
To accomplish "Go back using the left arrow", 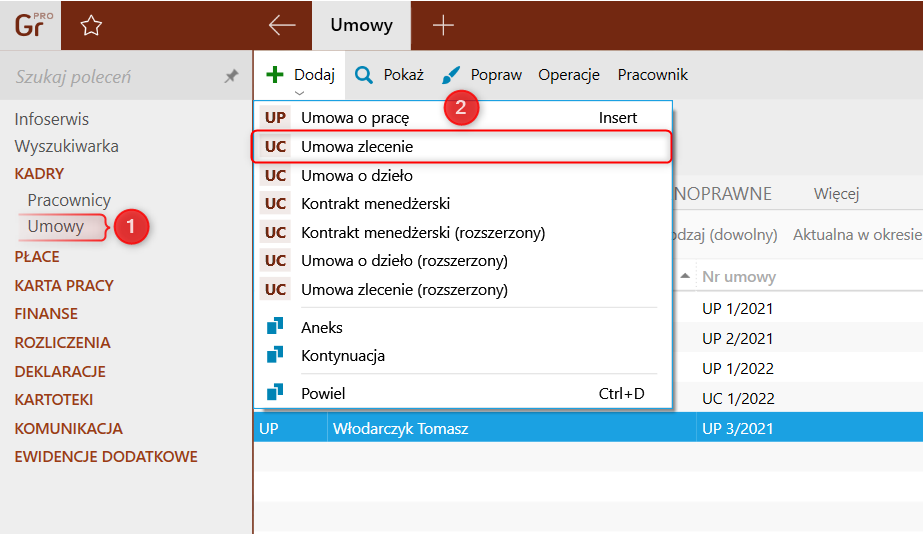I will [x=282, y=25].
